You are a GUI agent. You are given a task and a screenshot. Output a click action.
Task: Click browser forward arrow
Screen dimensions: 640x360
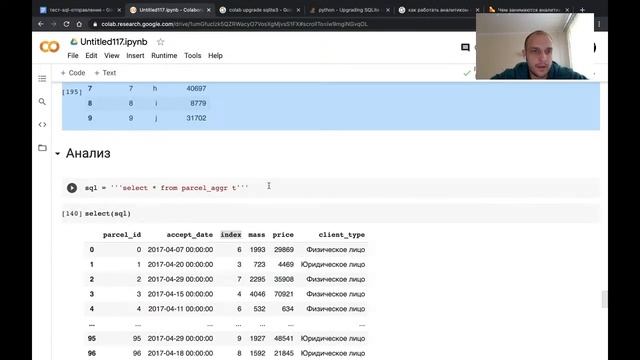(53, 24)
